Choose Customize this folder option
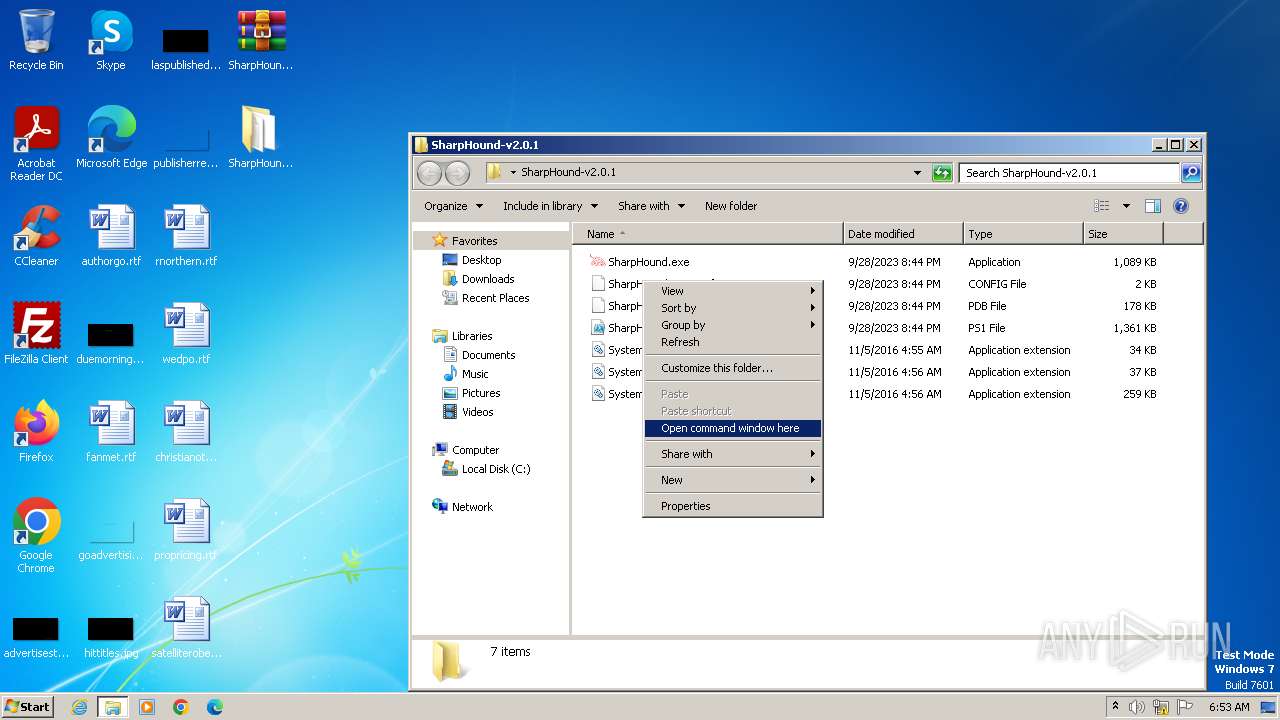This screenshot has width=1280, height=720. [732, 368]
